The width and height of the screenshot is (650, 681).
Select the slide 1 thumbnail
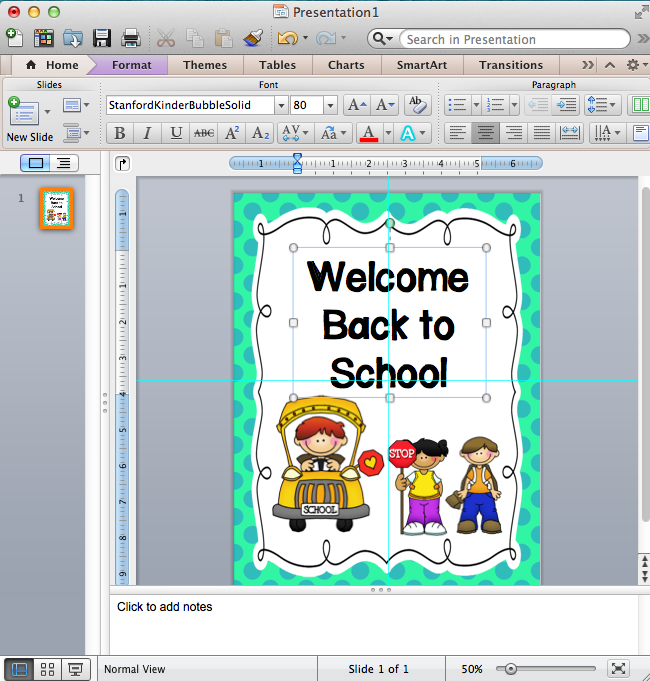(x=56, y=208)
